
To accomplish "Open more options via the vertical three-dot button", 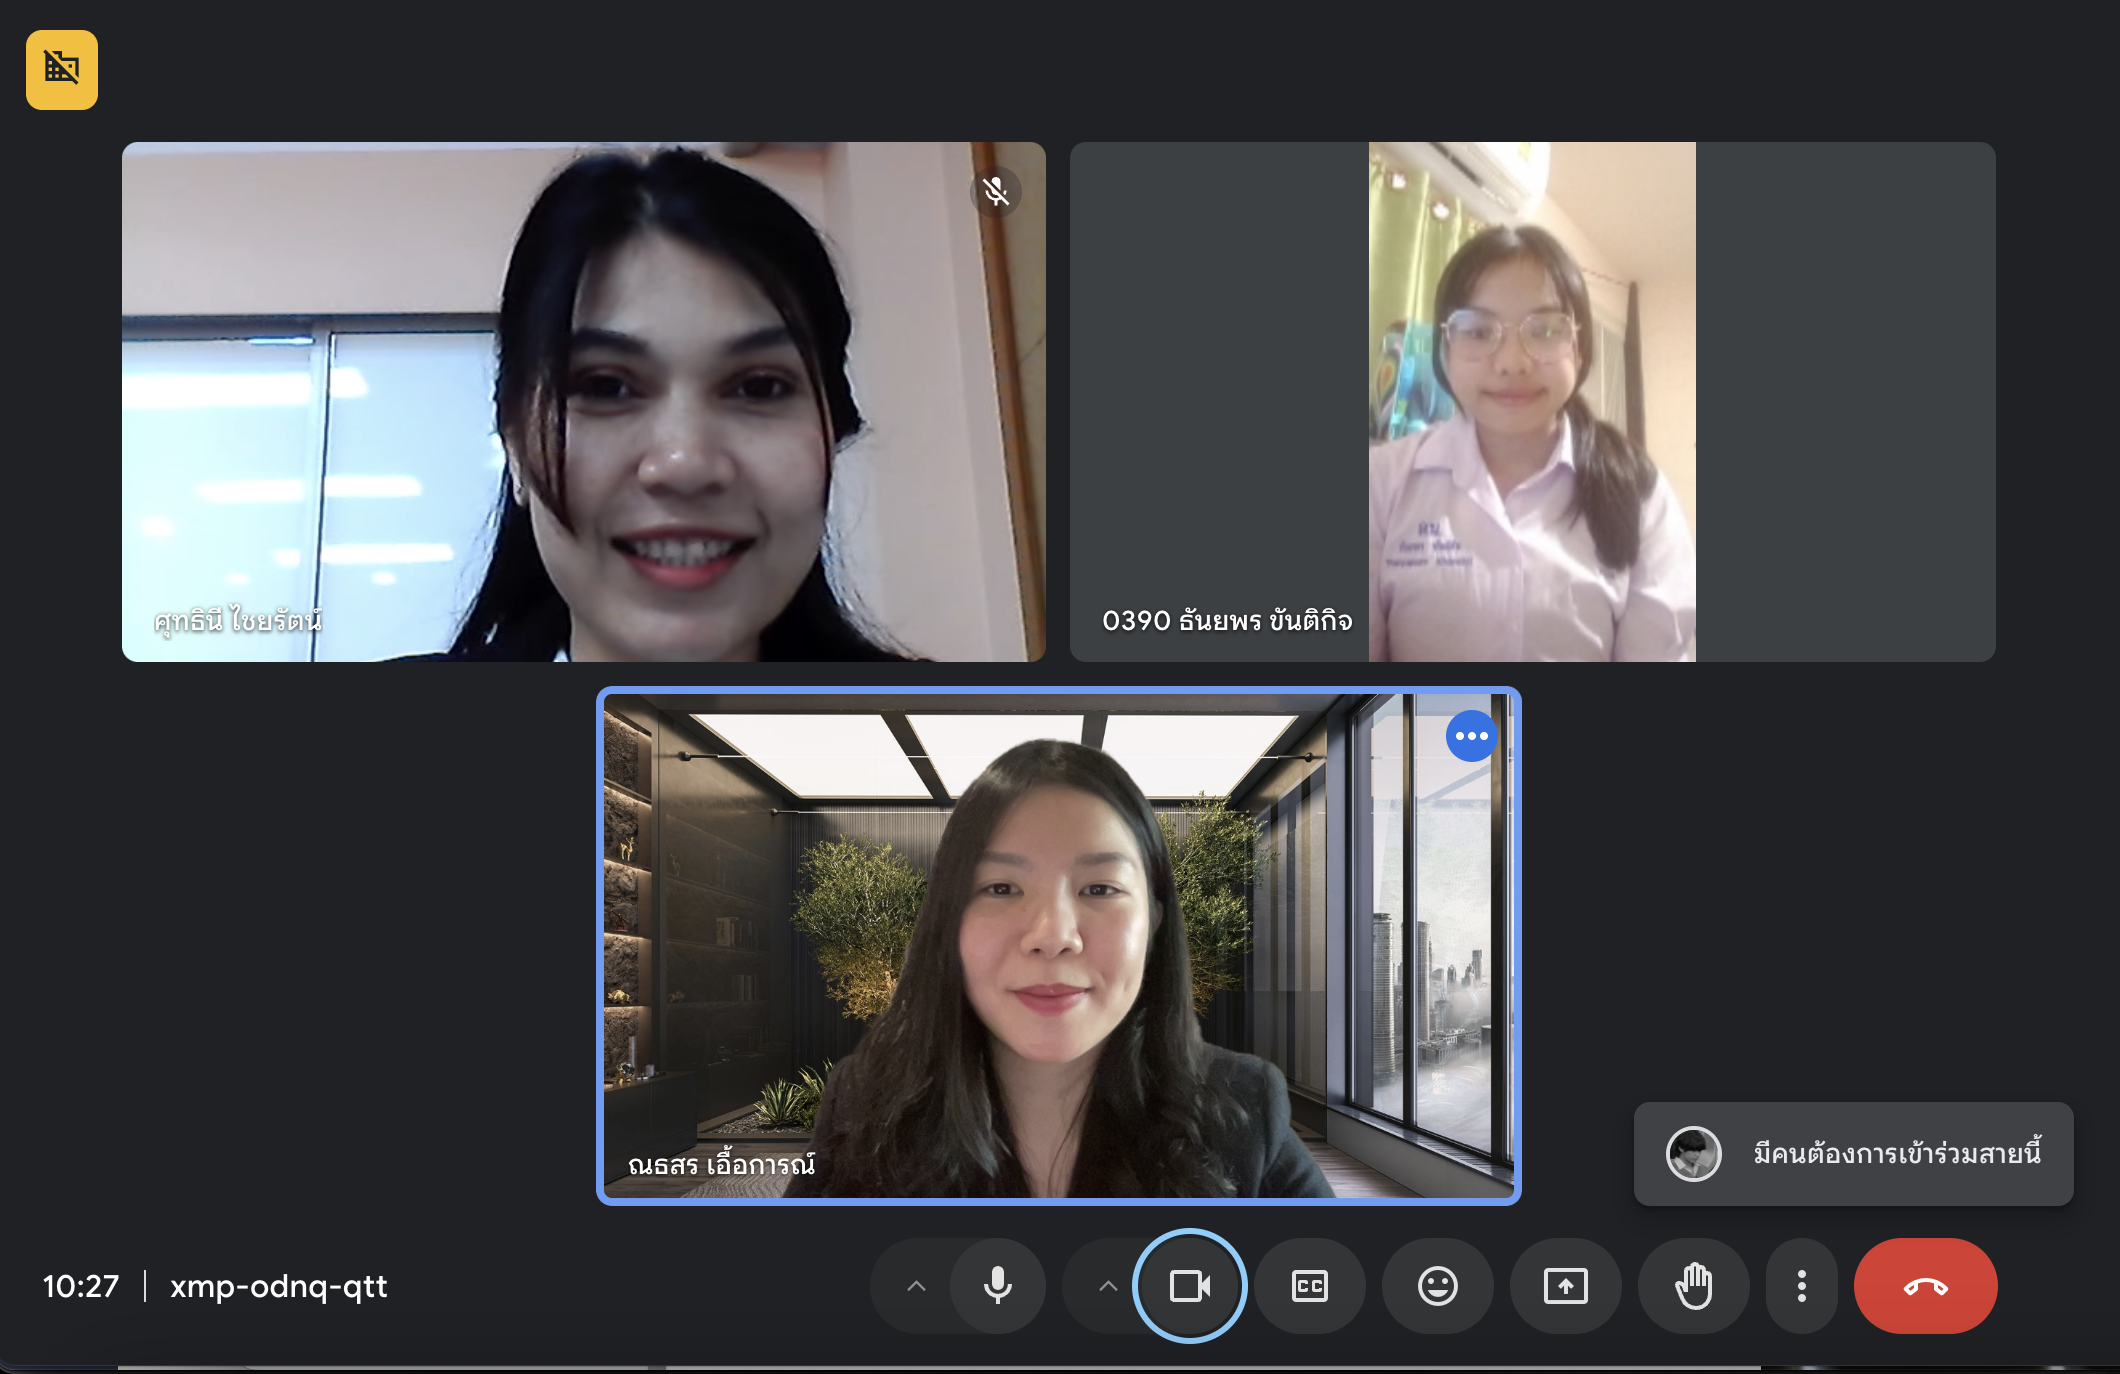I will pyautogui.click(x=1801, y=1286).
